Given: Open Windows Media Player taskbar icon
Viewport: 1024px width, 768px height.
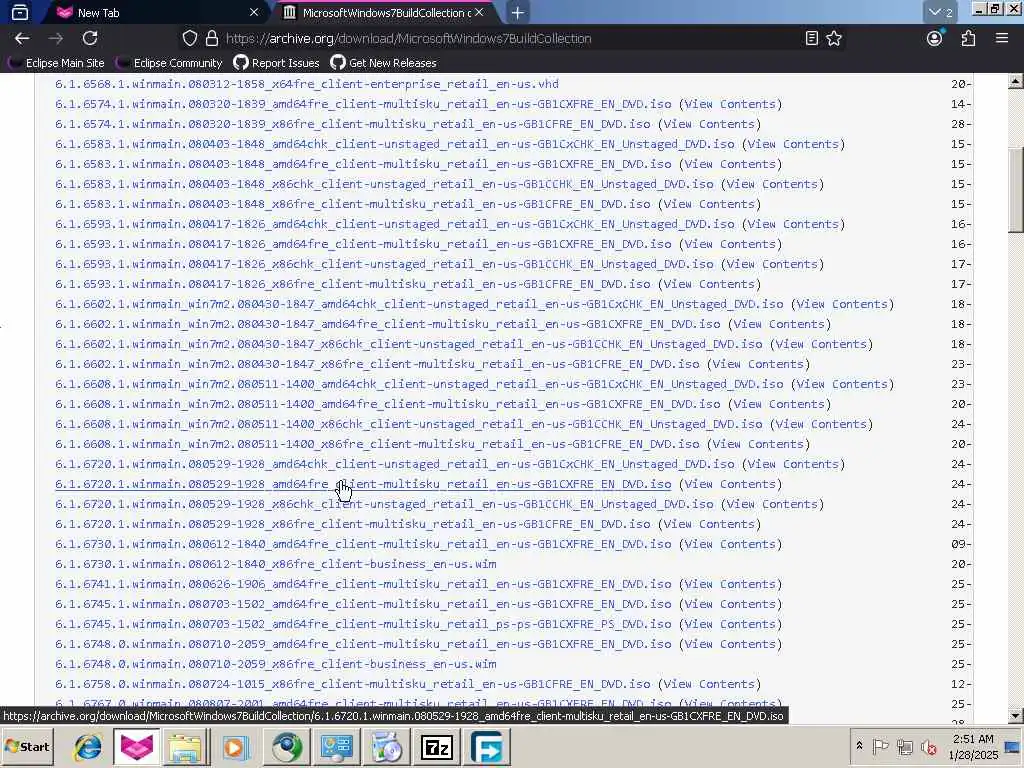Looking at the screenshot, I should coord(236,747).
